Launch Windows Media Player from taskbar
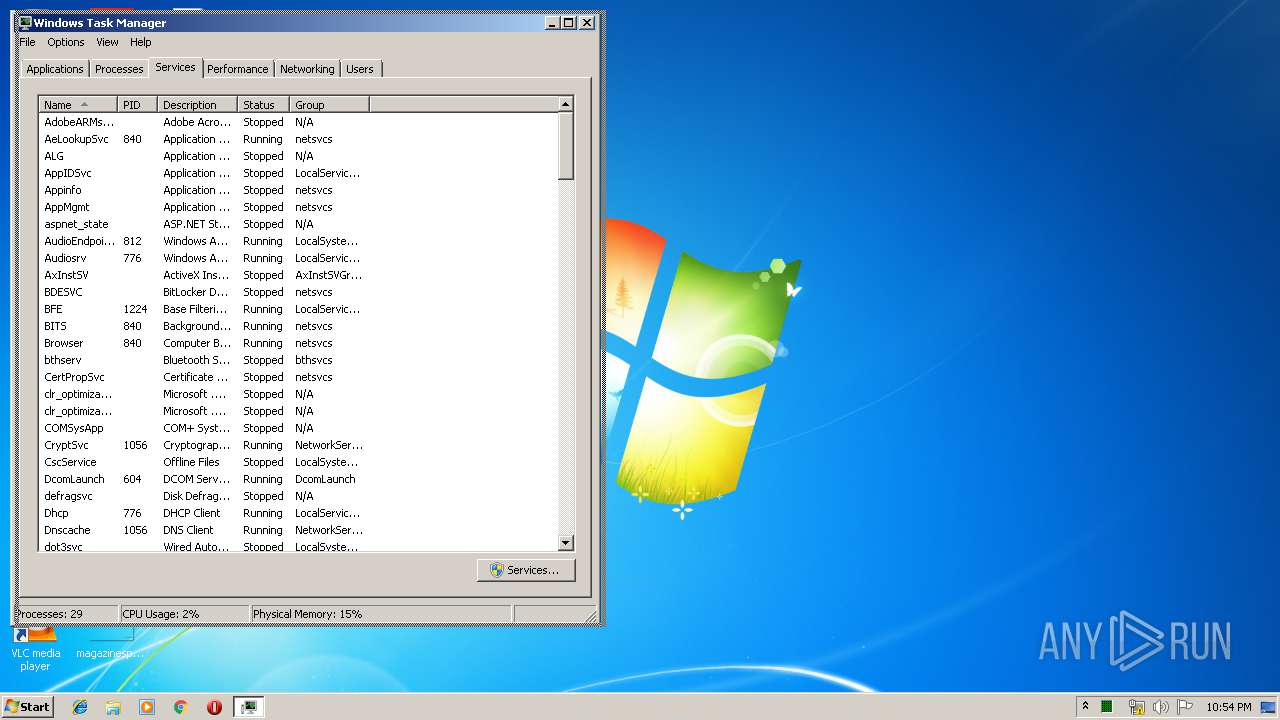 [x=147, y=707]
